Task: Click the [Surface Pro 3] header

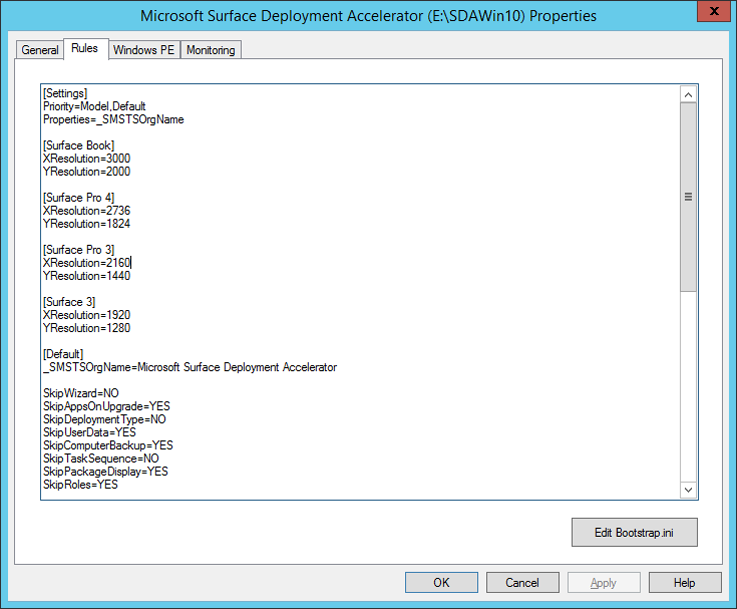Action: 78,250
